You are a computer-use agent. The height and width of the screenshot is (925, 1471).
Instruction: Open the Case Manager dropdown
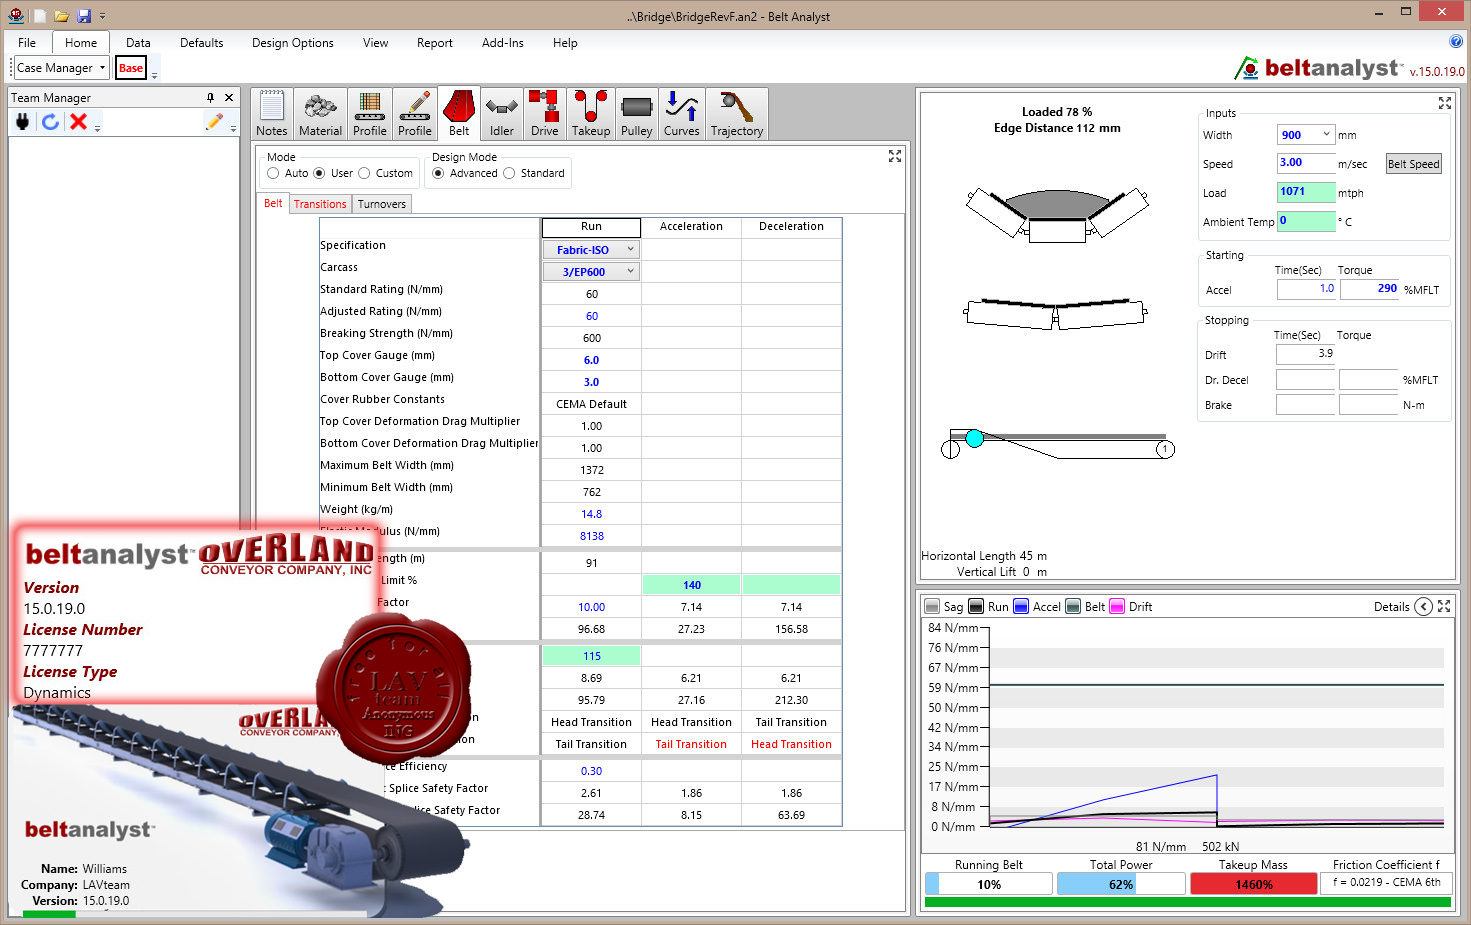coord(61,68)
